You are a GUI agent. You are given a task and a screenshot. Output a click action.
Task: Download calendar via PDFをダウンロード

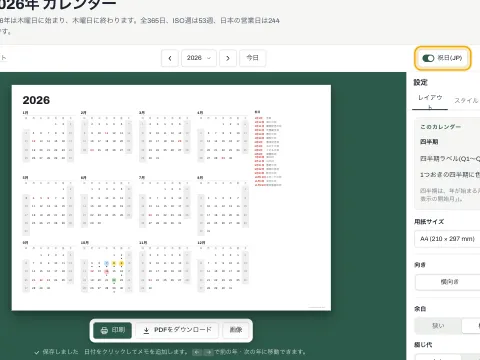click(177, 330)
